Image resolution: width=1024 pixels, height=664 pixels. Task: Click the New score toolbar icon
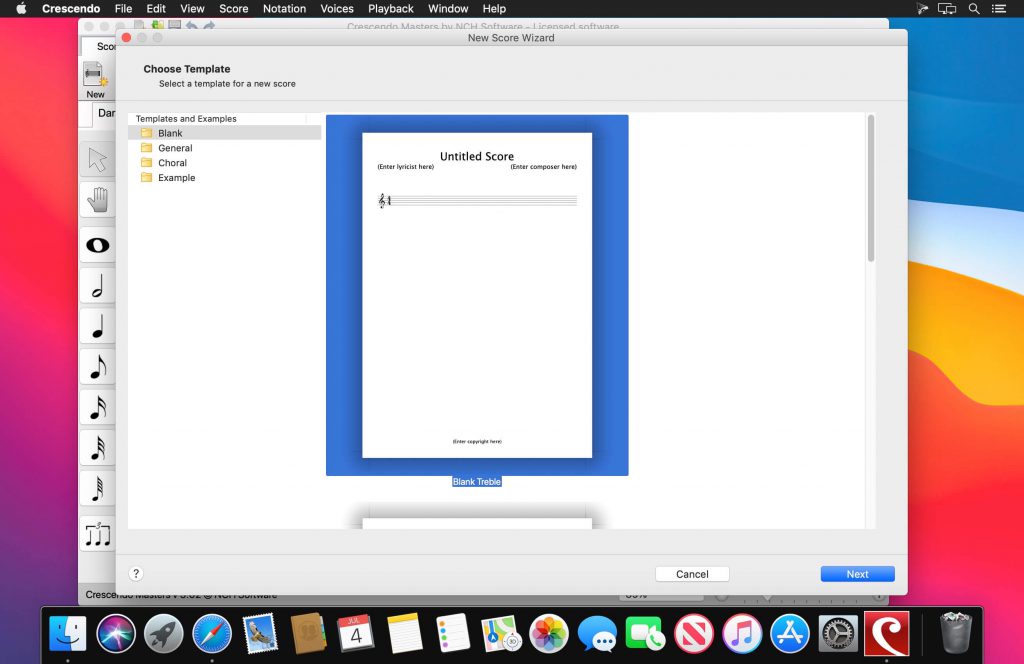pos(94,76)
